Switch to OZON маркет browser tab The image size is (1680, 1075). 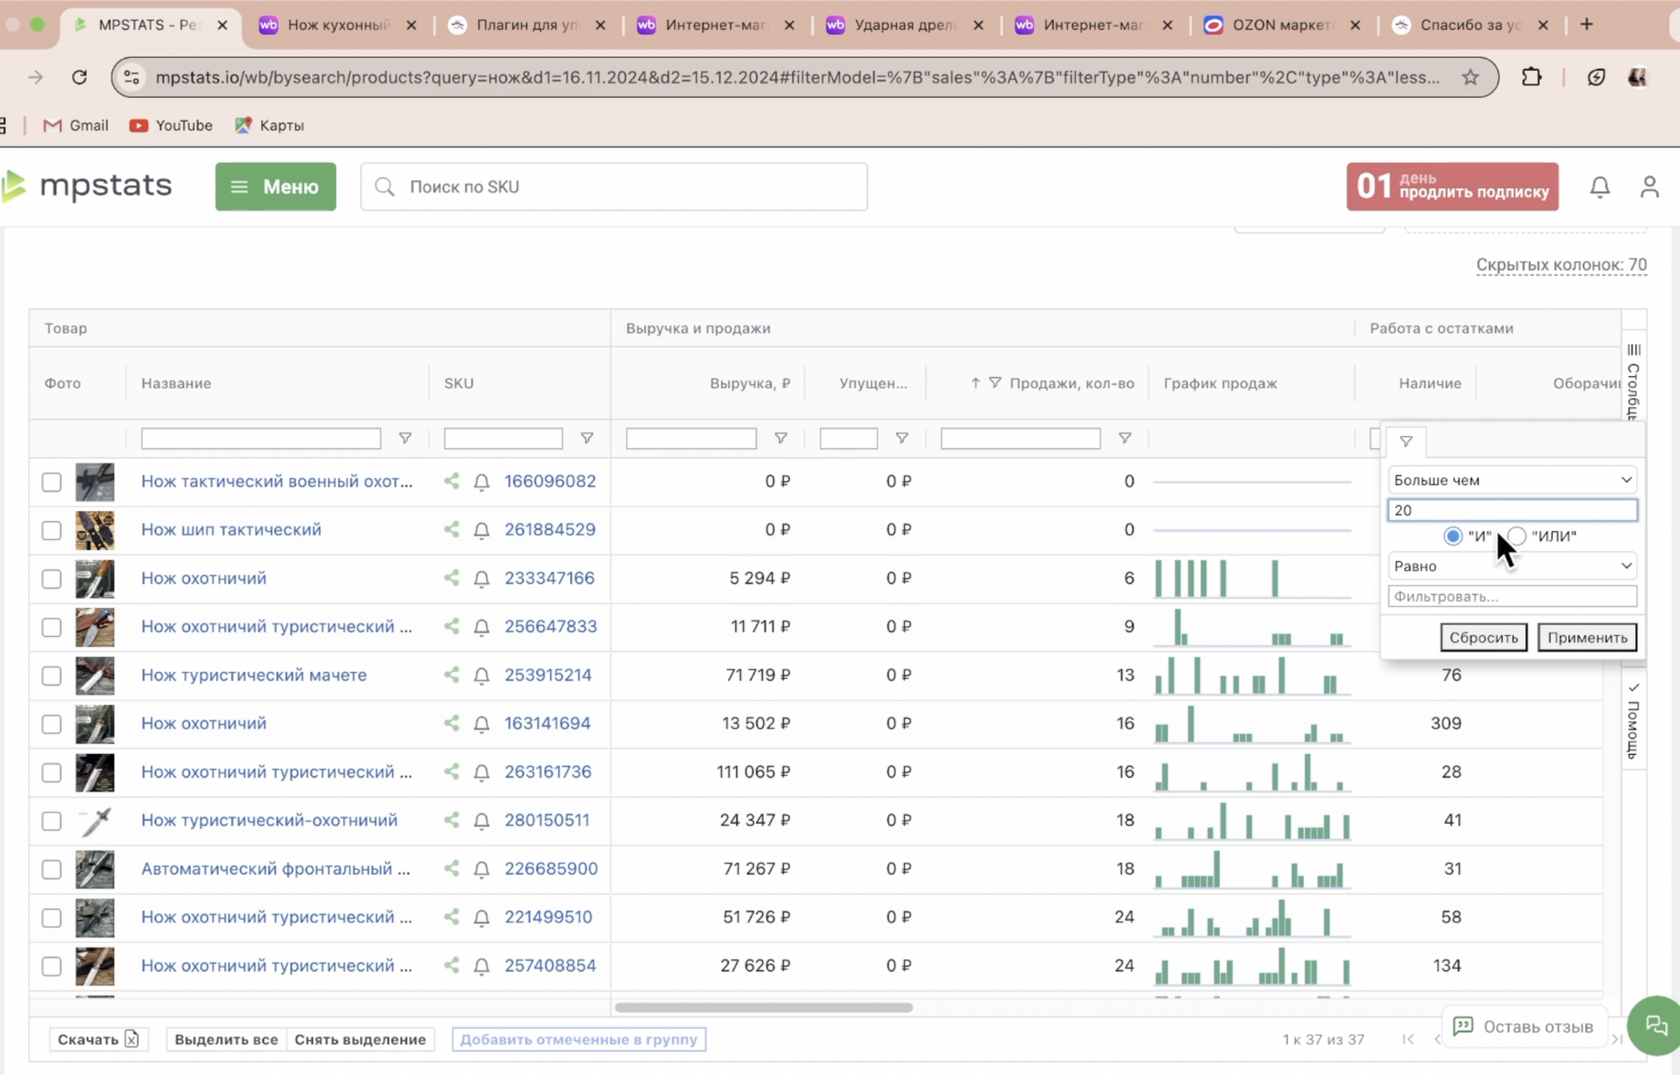click(1283, 25)
